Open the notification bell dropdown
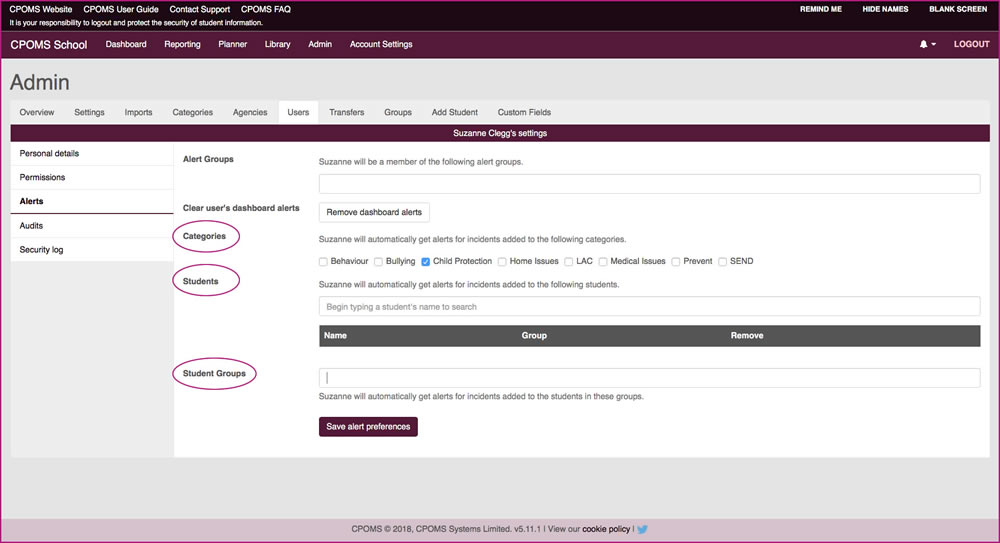 tap(927, 44)
